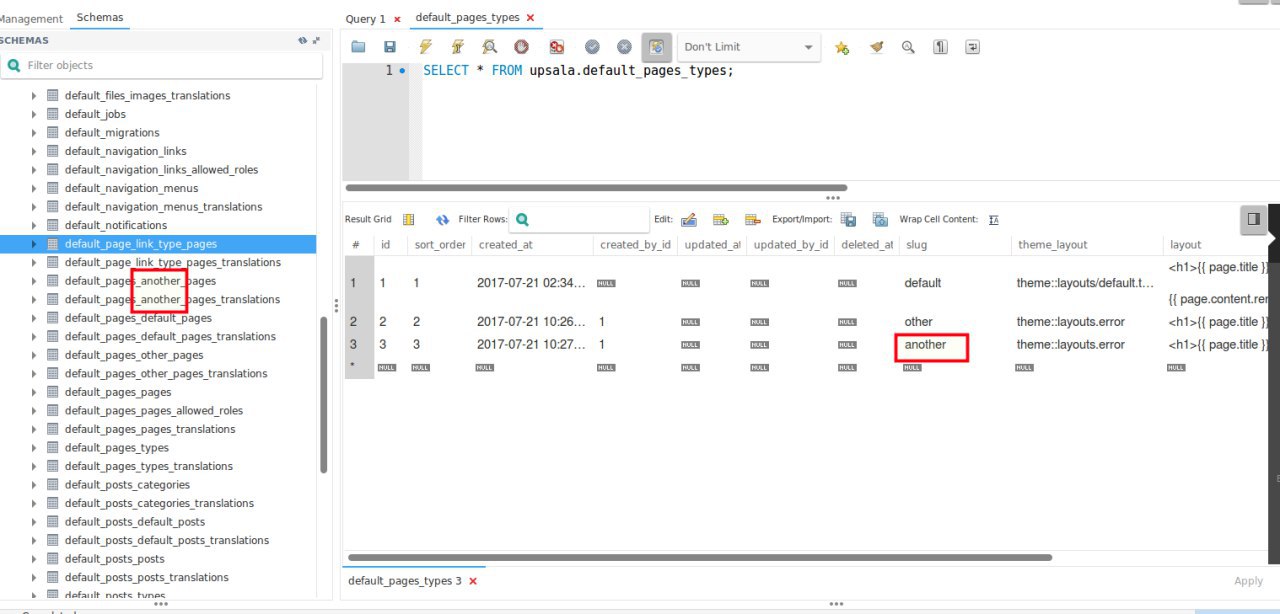Click the result grid horizontal scrollbar
The image size is (1280, 614).
[700, 558]
